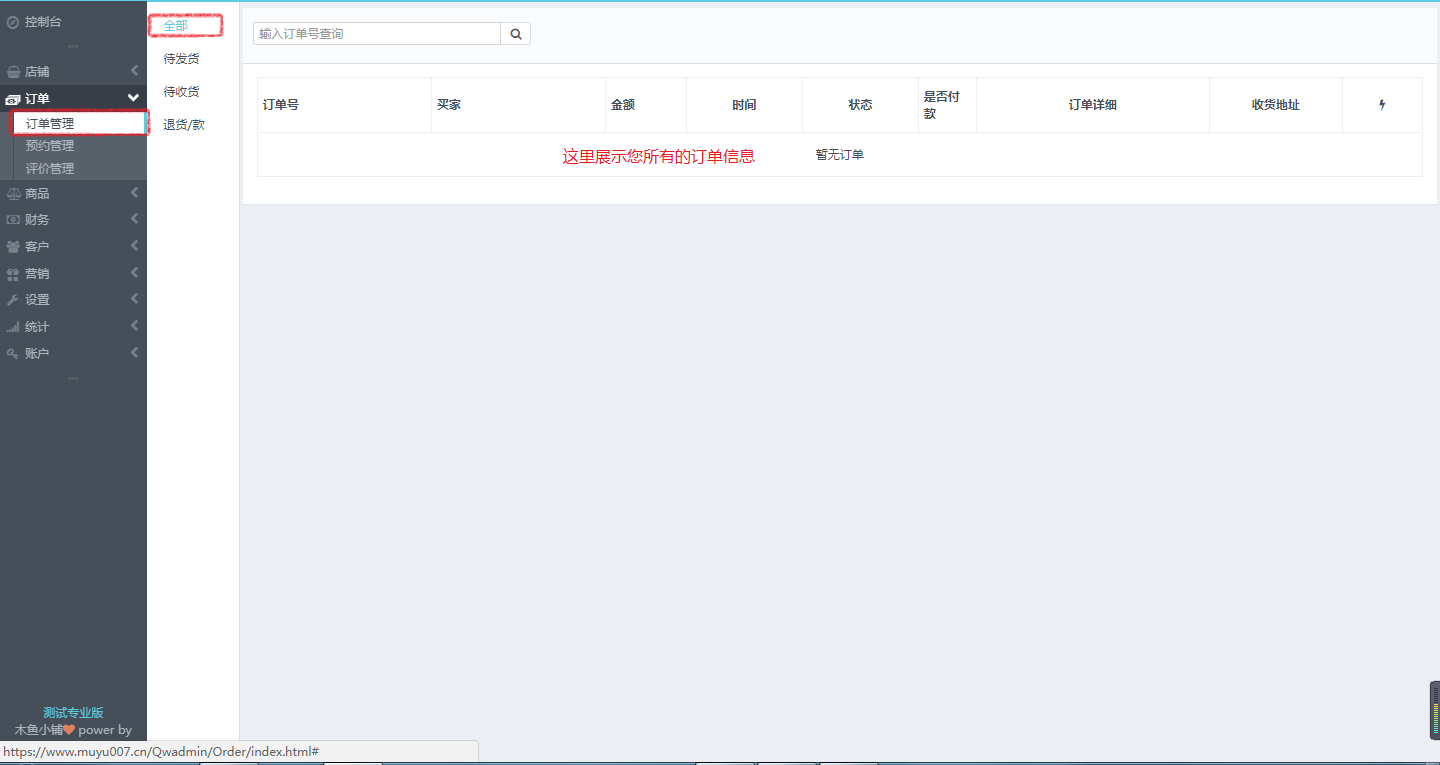Expand the 设置 settings section
This screenshot has width=1440, height=765.
(x=133, y=298)
